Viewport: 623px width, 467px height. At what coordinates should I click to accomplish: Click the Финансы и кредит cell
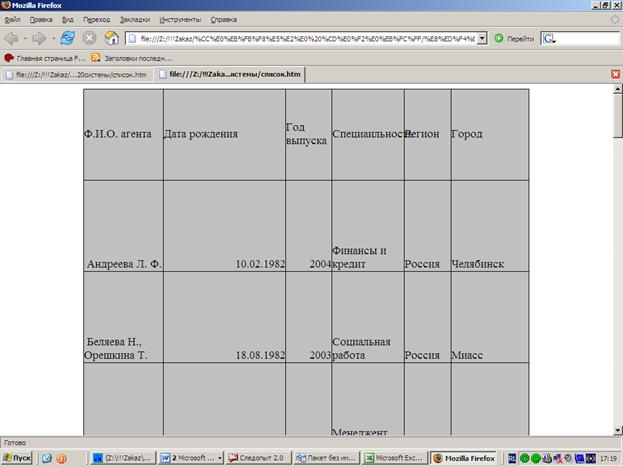point(368,226)
